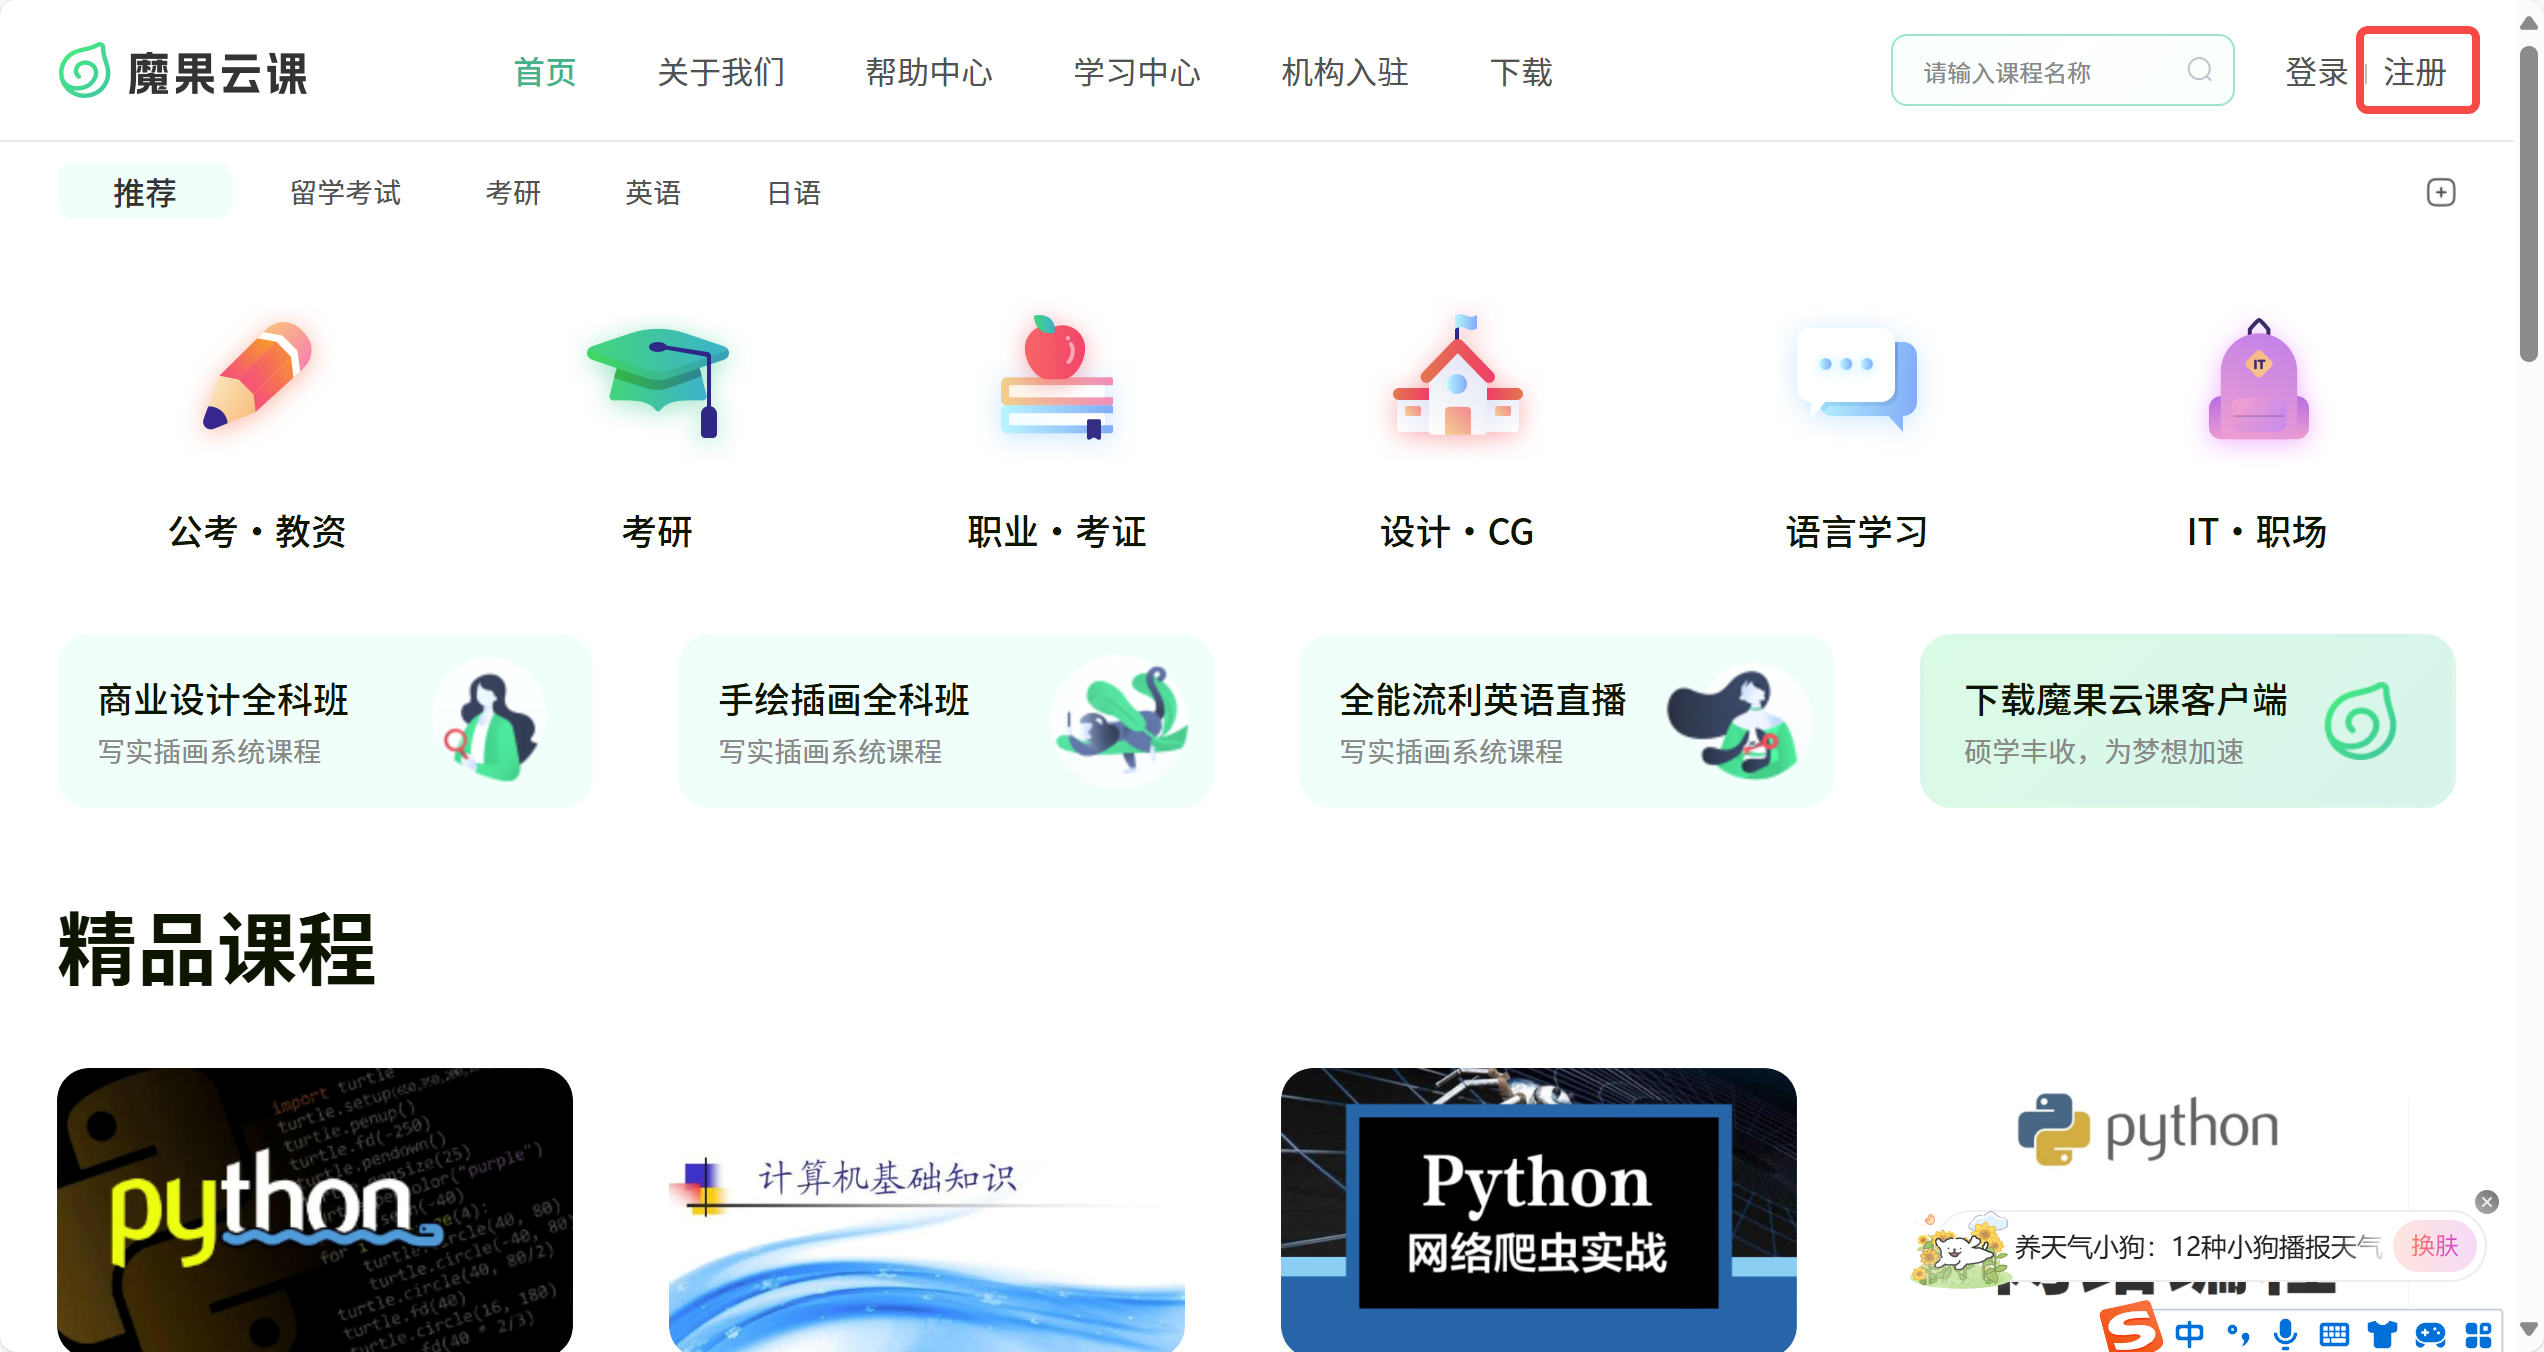Open the 公考·教资 pencil category
This screenshot has width=2544, height=1352.
(x=258, y=376)
